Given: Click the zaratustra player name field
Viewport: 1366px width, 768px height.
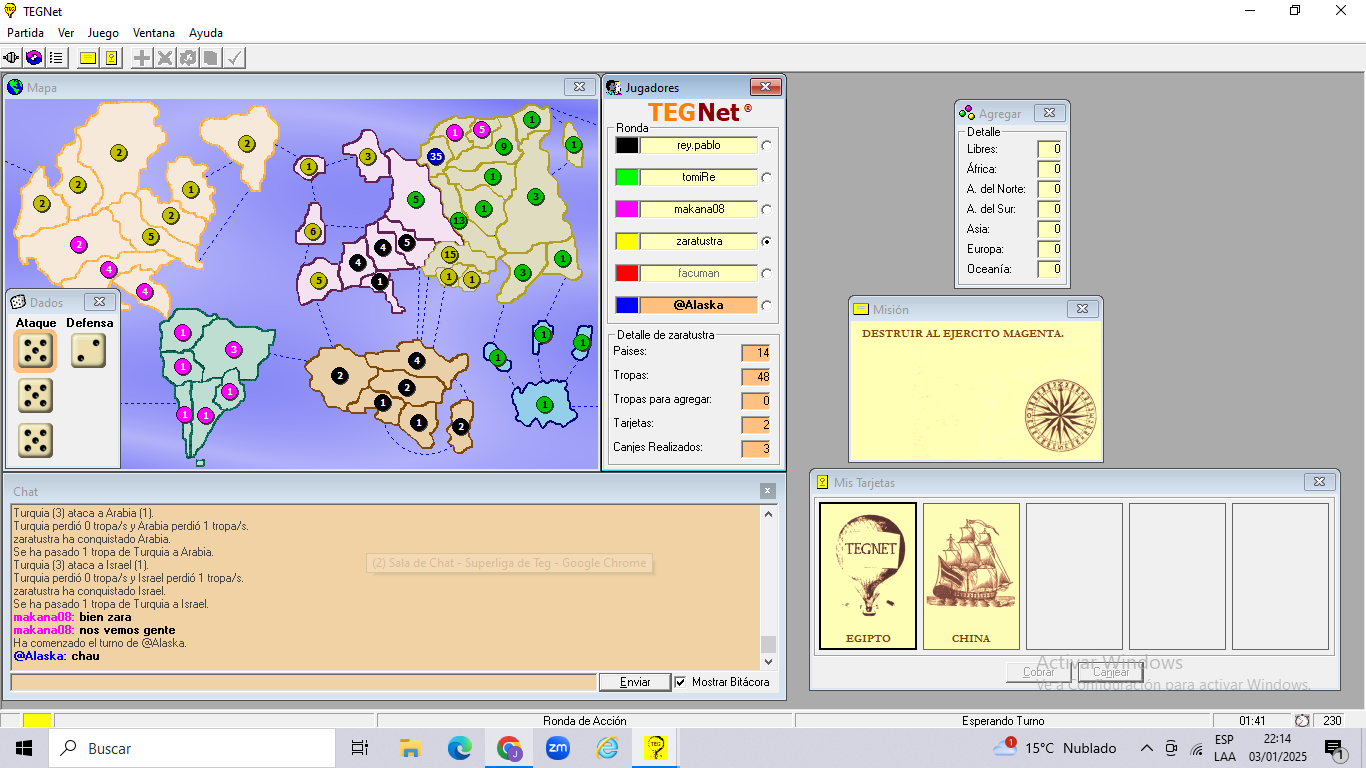Looking at the screenshot, I should click(x=699, y=241).
